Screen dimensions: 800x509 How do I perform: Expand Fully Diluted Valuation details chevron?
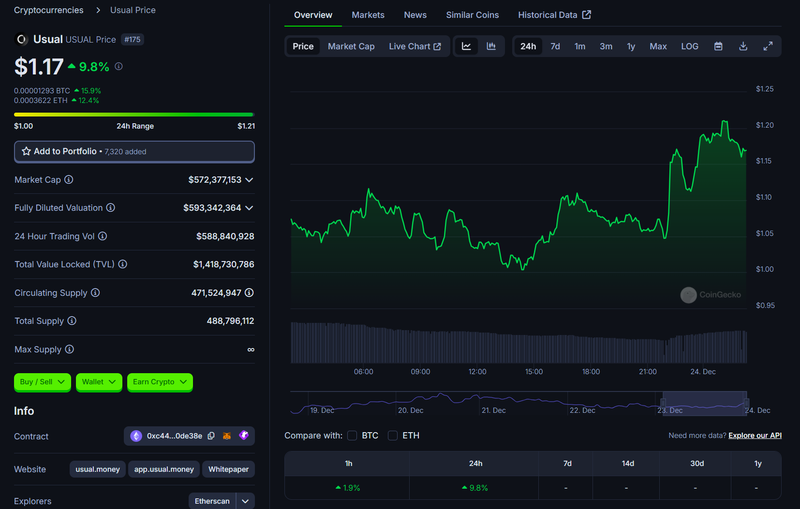coord(249,208)
